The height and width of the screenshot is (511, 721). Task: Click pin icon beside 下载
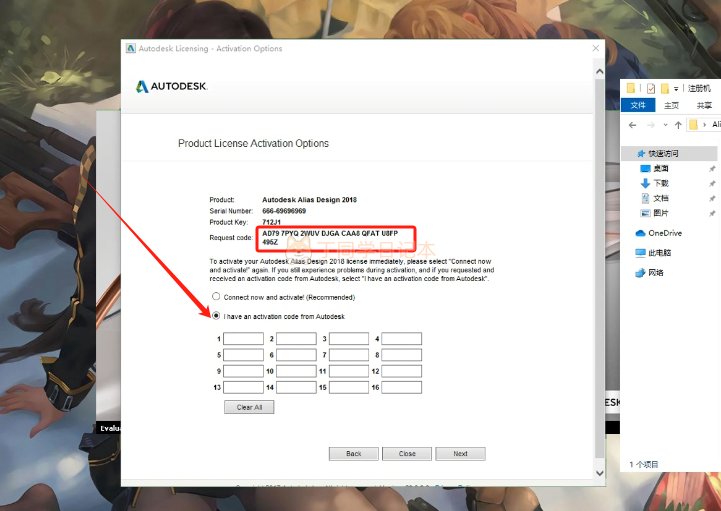(712, 184)
